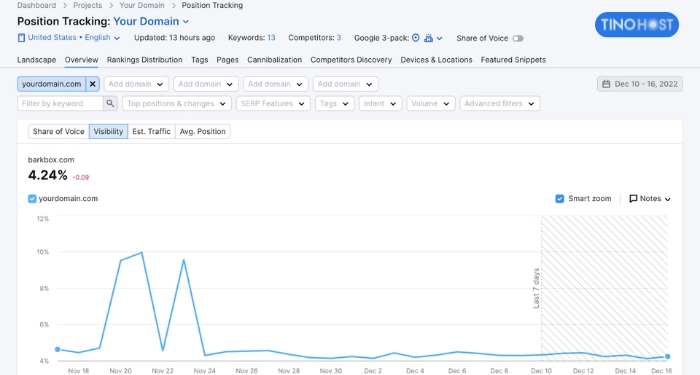
Task: Open the fourth Add domain dropdown
Action: coord(345,84)
